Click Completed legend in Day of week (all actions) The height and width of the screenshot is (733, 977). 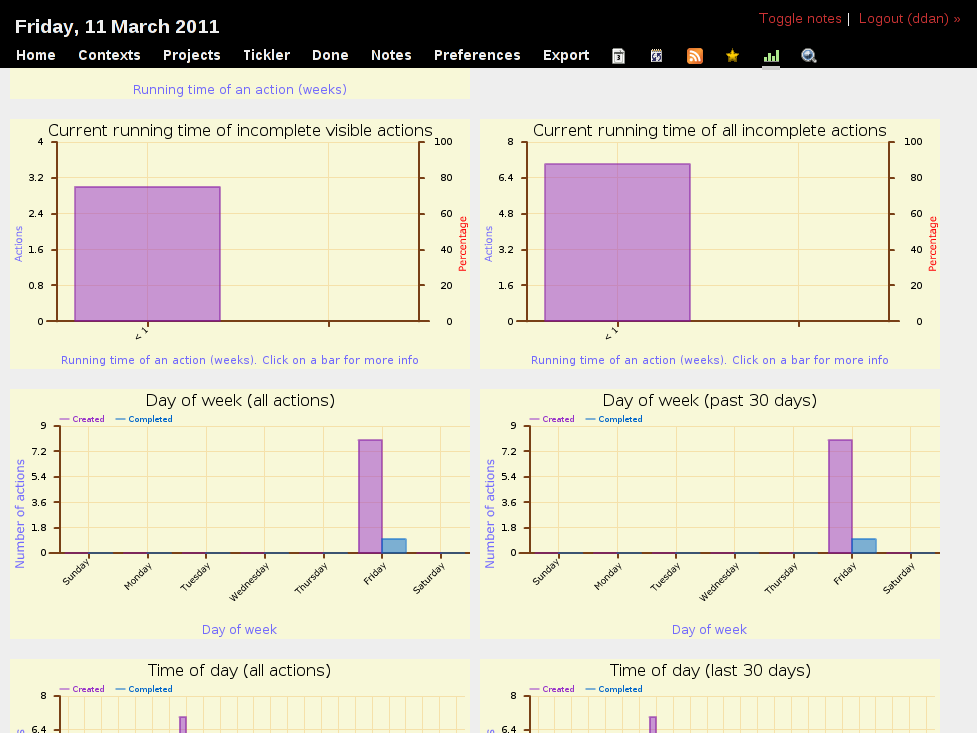pos(144,419)
